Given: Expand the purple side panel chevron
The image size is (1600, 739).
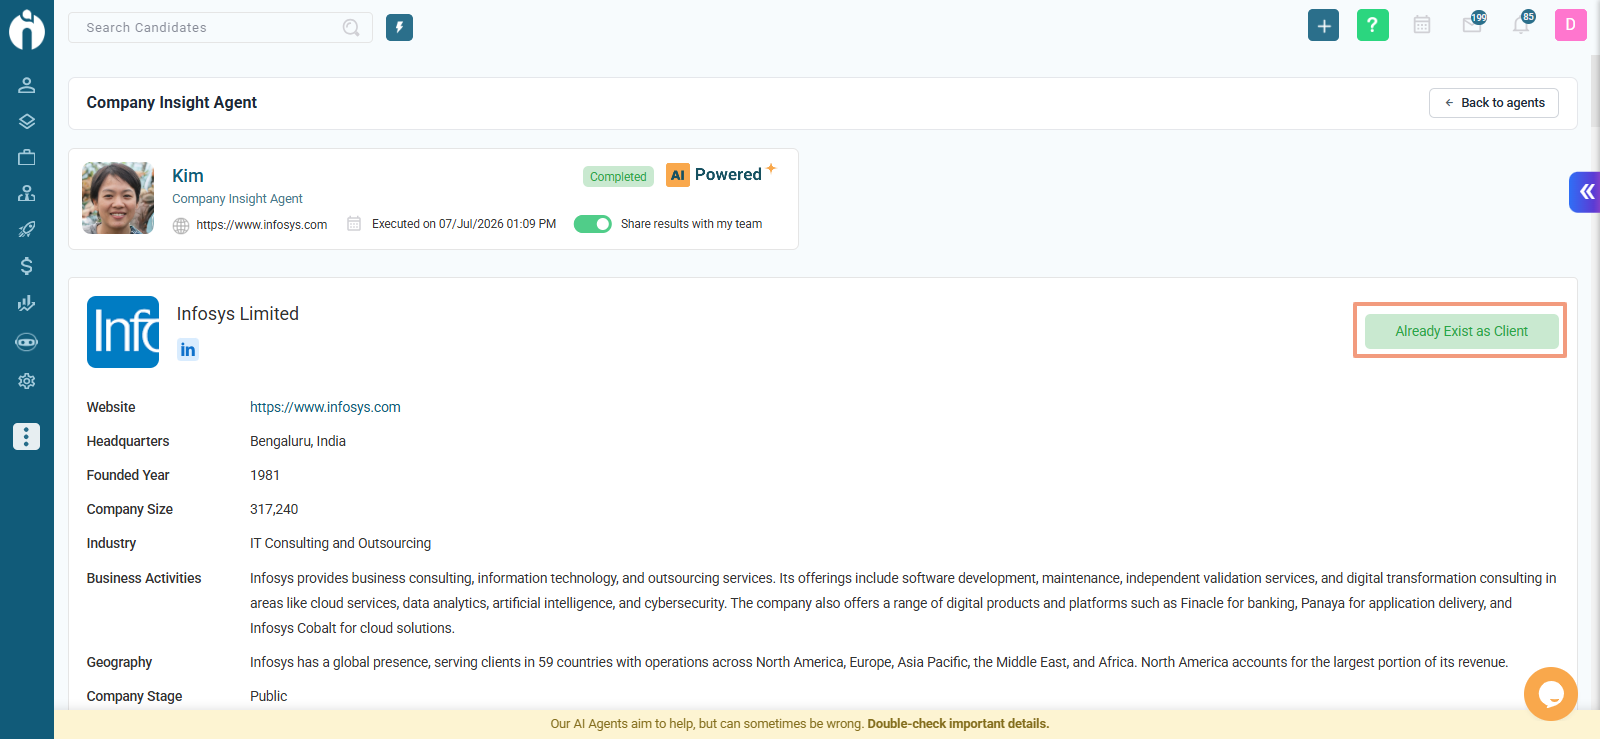Looking at the screenshot, I should pyautogui.click(x=1585, y=192).
